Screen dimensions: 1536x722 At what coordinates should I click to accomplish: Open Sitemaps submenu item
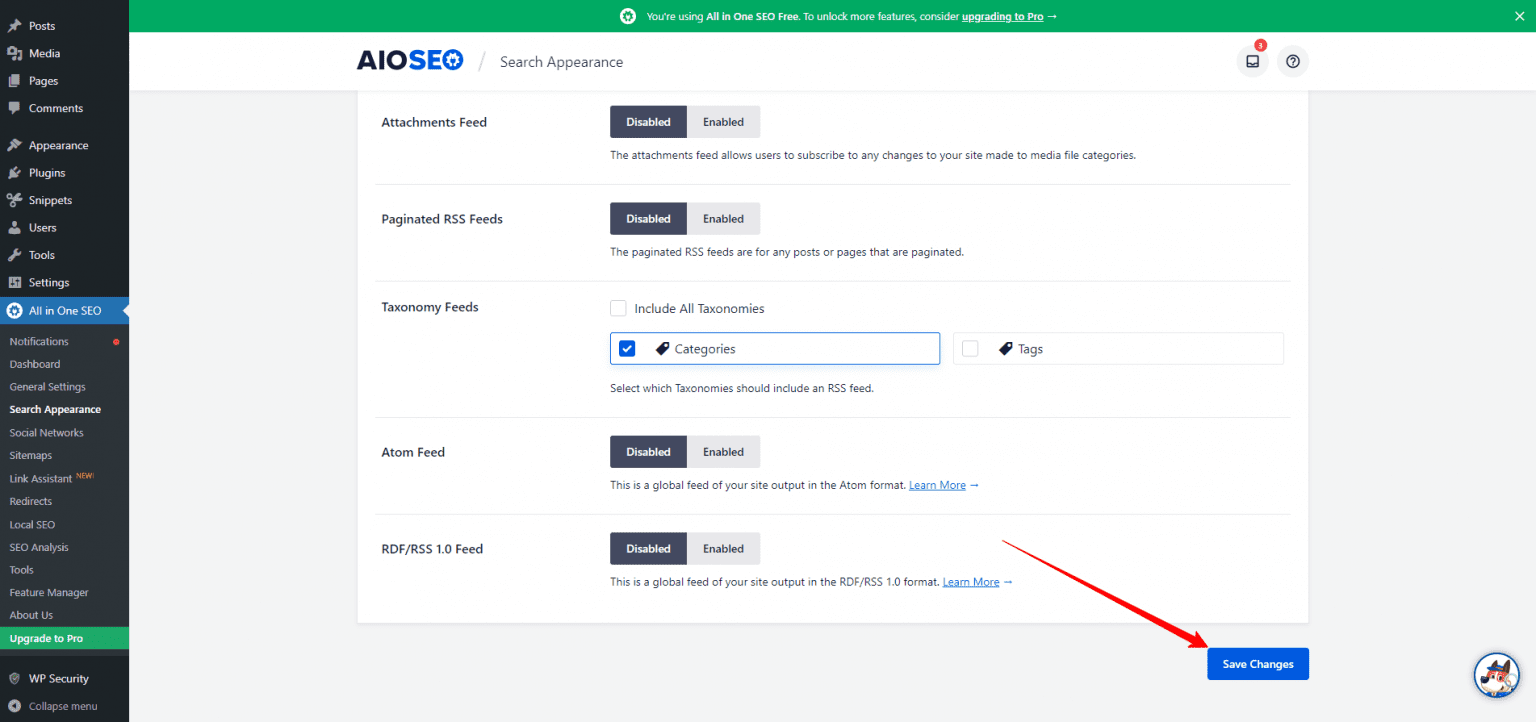(x=31, y=455)
